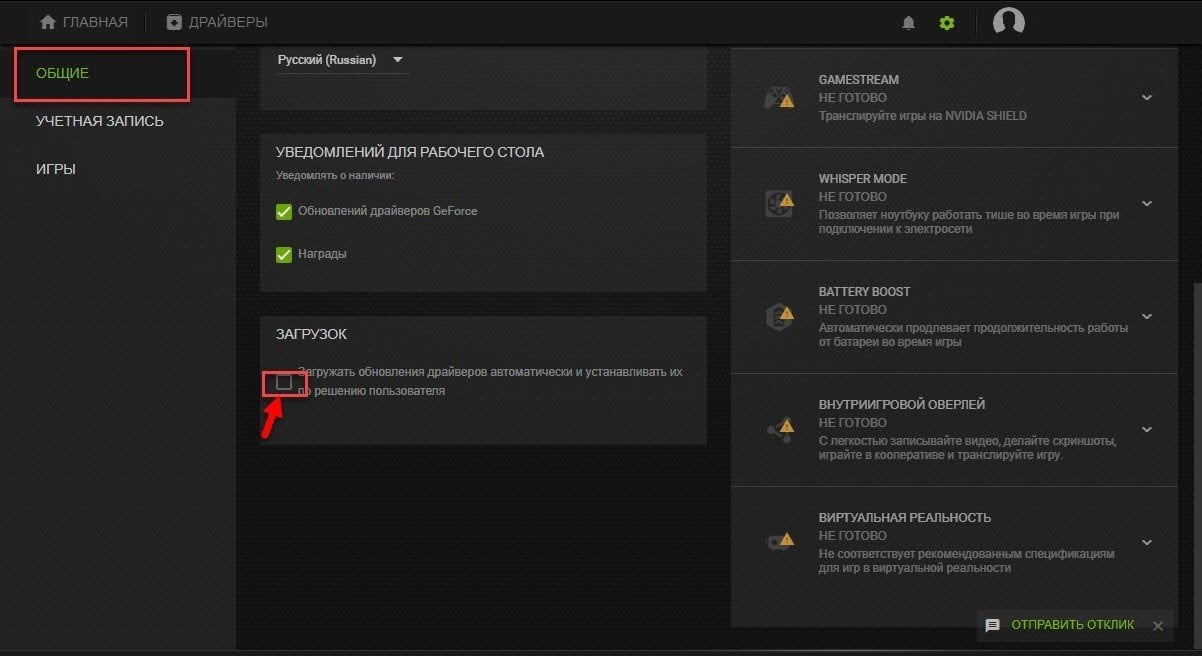This screenshot has width=1202, height=656.
Task: Uncheck the Награды notifications checkbox
Action: 283,254
